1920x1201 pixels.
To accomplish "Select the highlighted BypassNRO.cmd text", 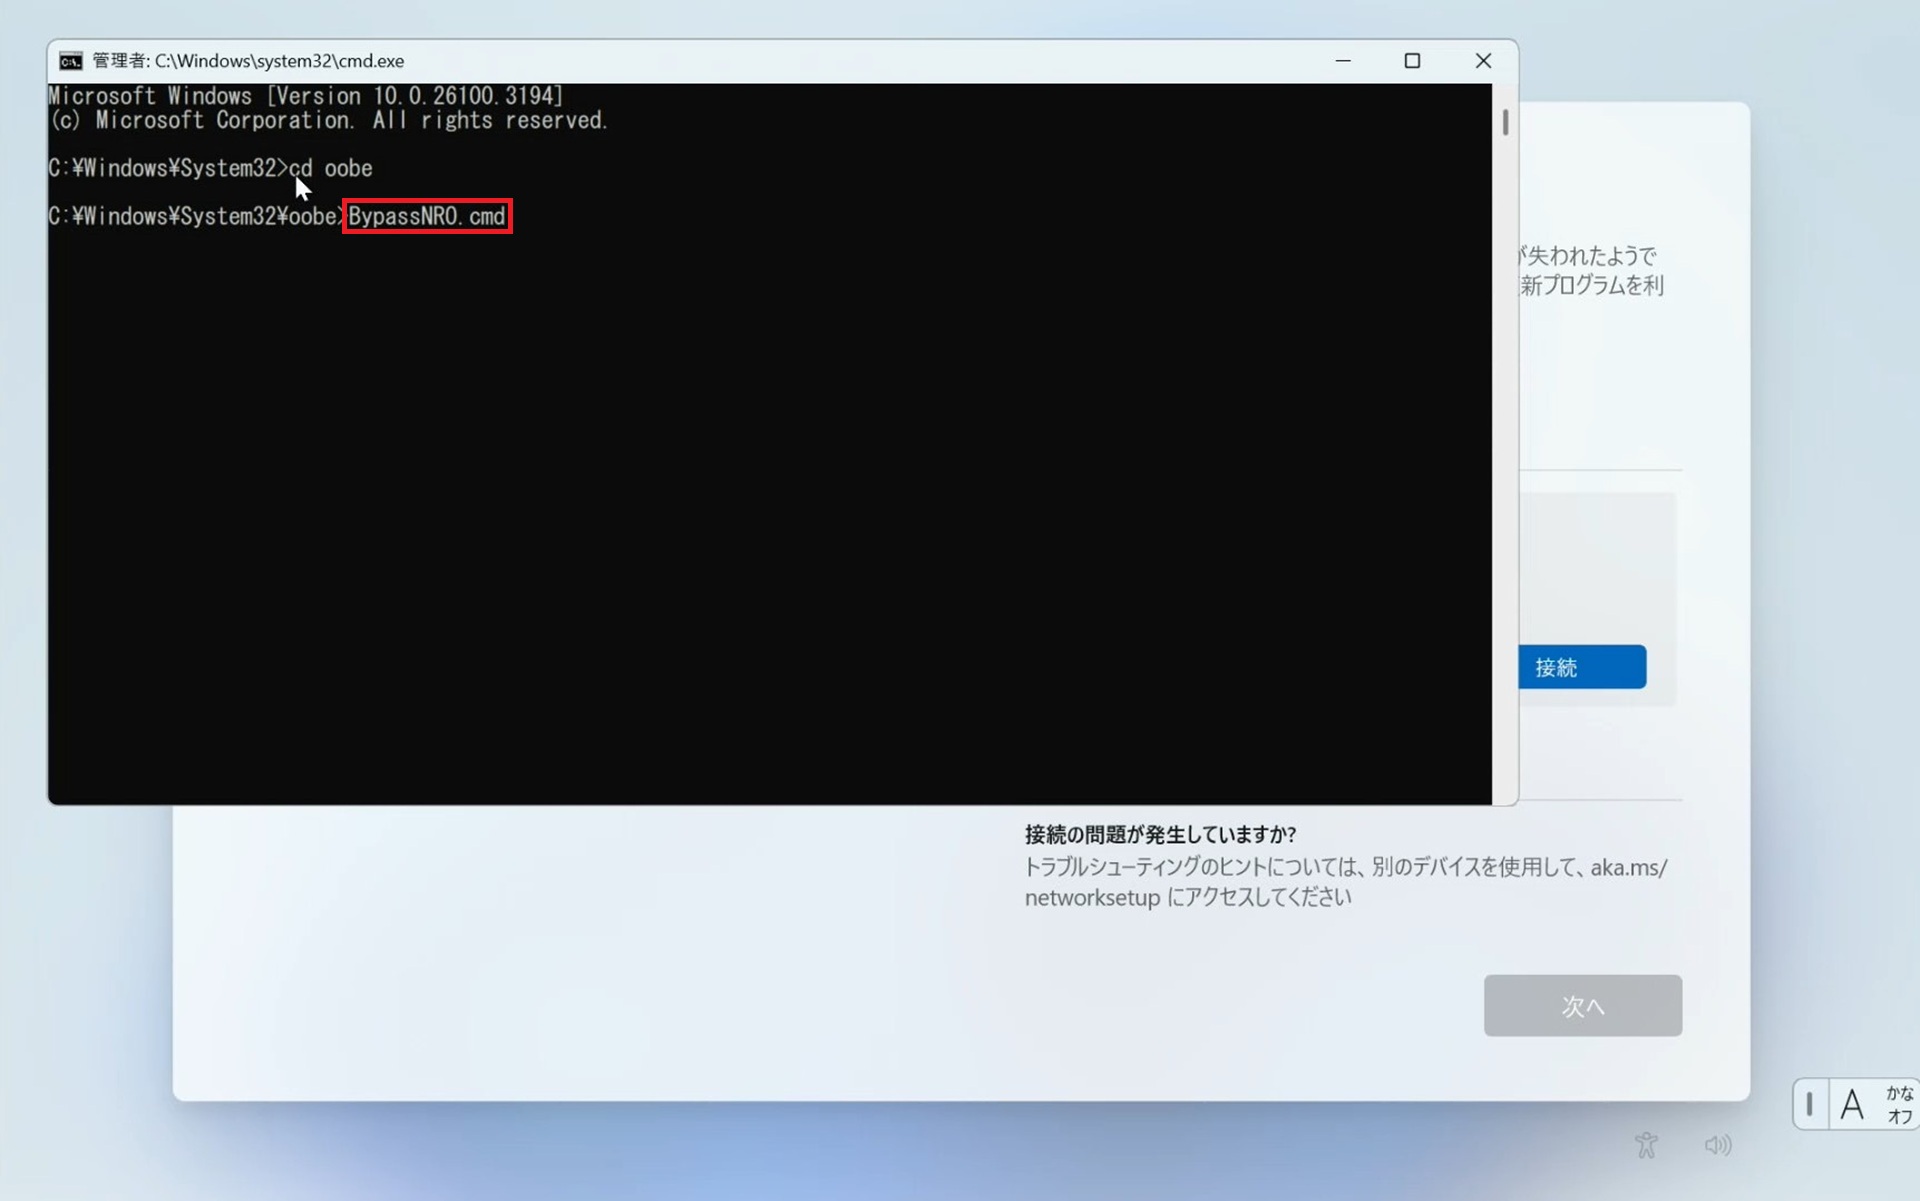I will (426, 216).
